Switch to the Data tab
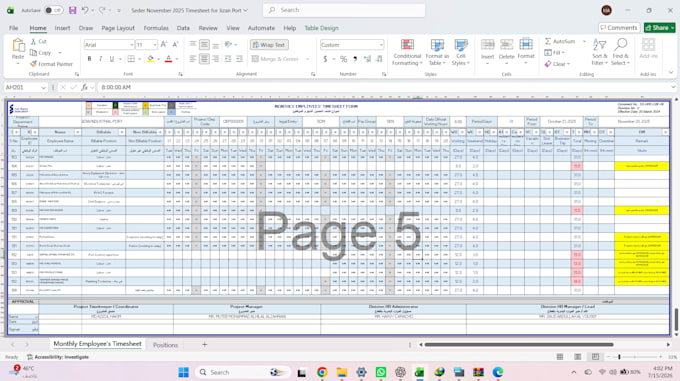 coord(183,28)
